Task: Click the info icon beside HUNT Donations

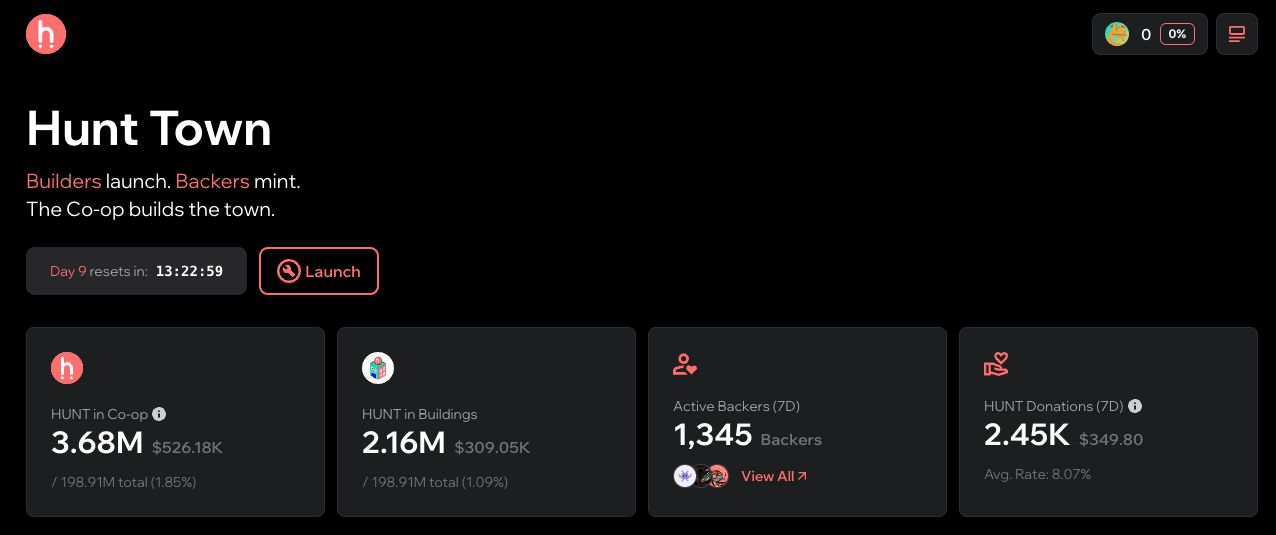Action: [x=1135, y=406]
